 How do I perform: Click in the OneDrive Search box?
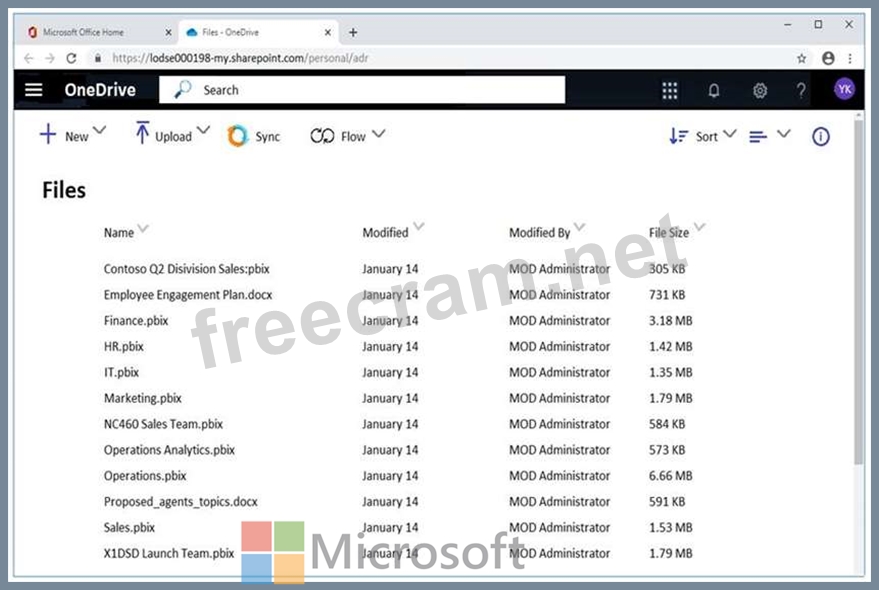pos(362,90)
